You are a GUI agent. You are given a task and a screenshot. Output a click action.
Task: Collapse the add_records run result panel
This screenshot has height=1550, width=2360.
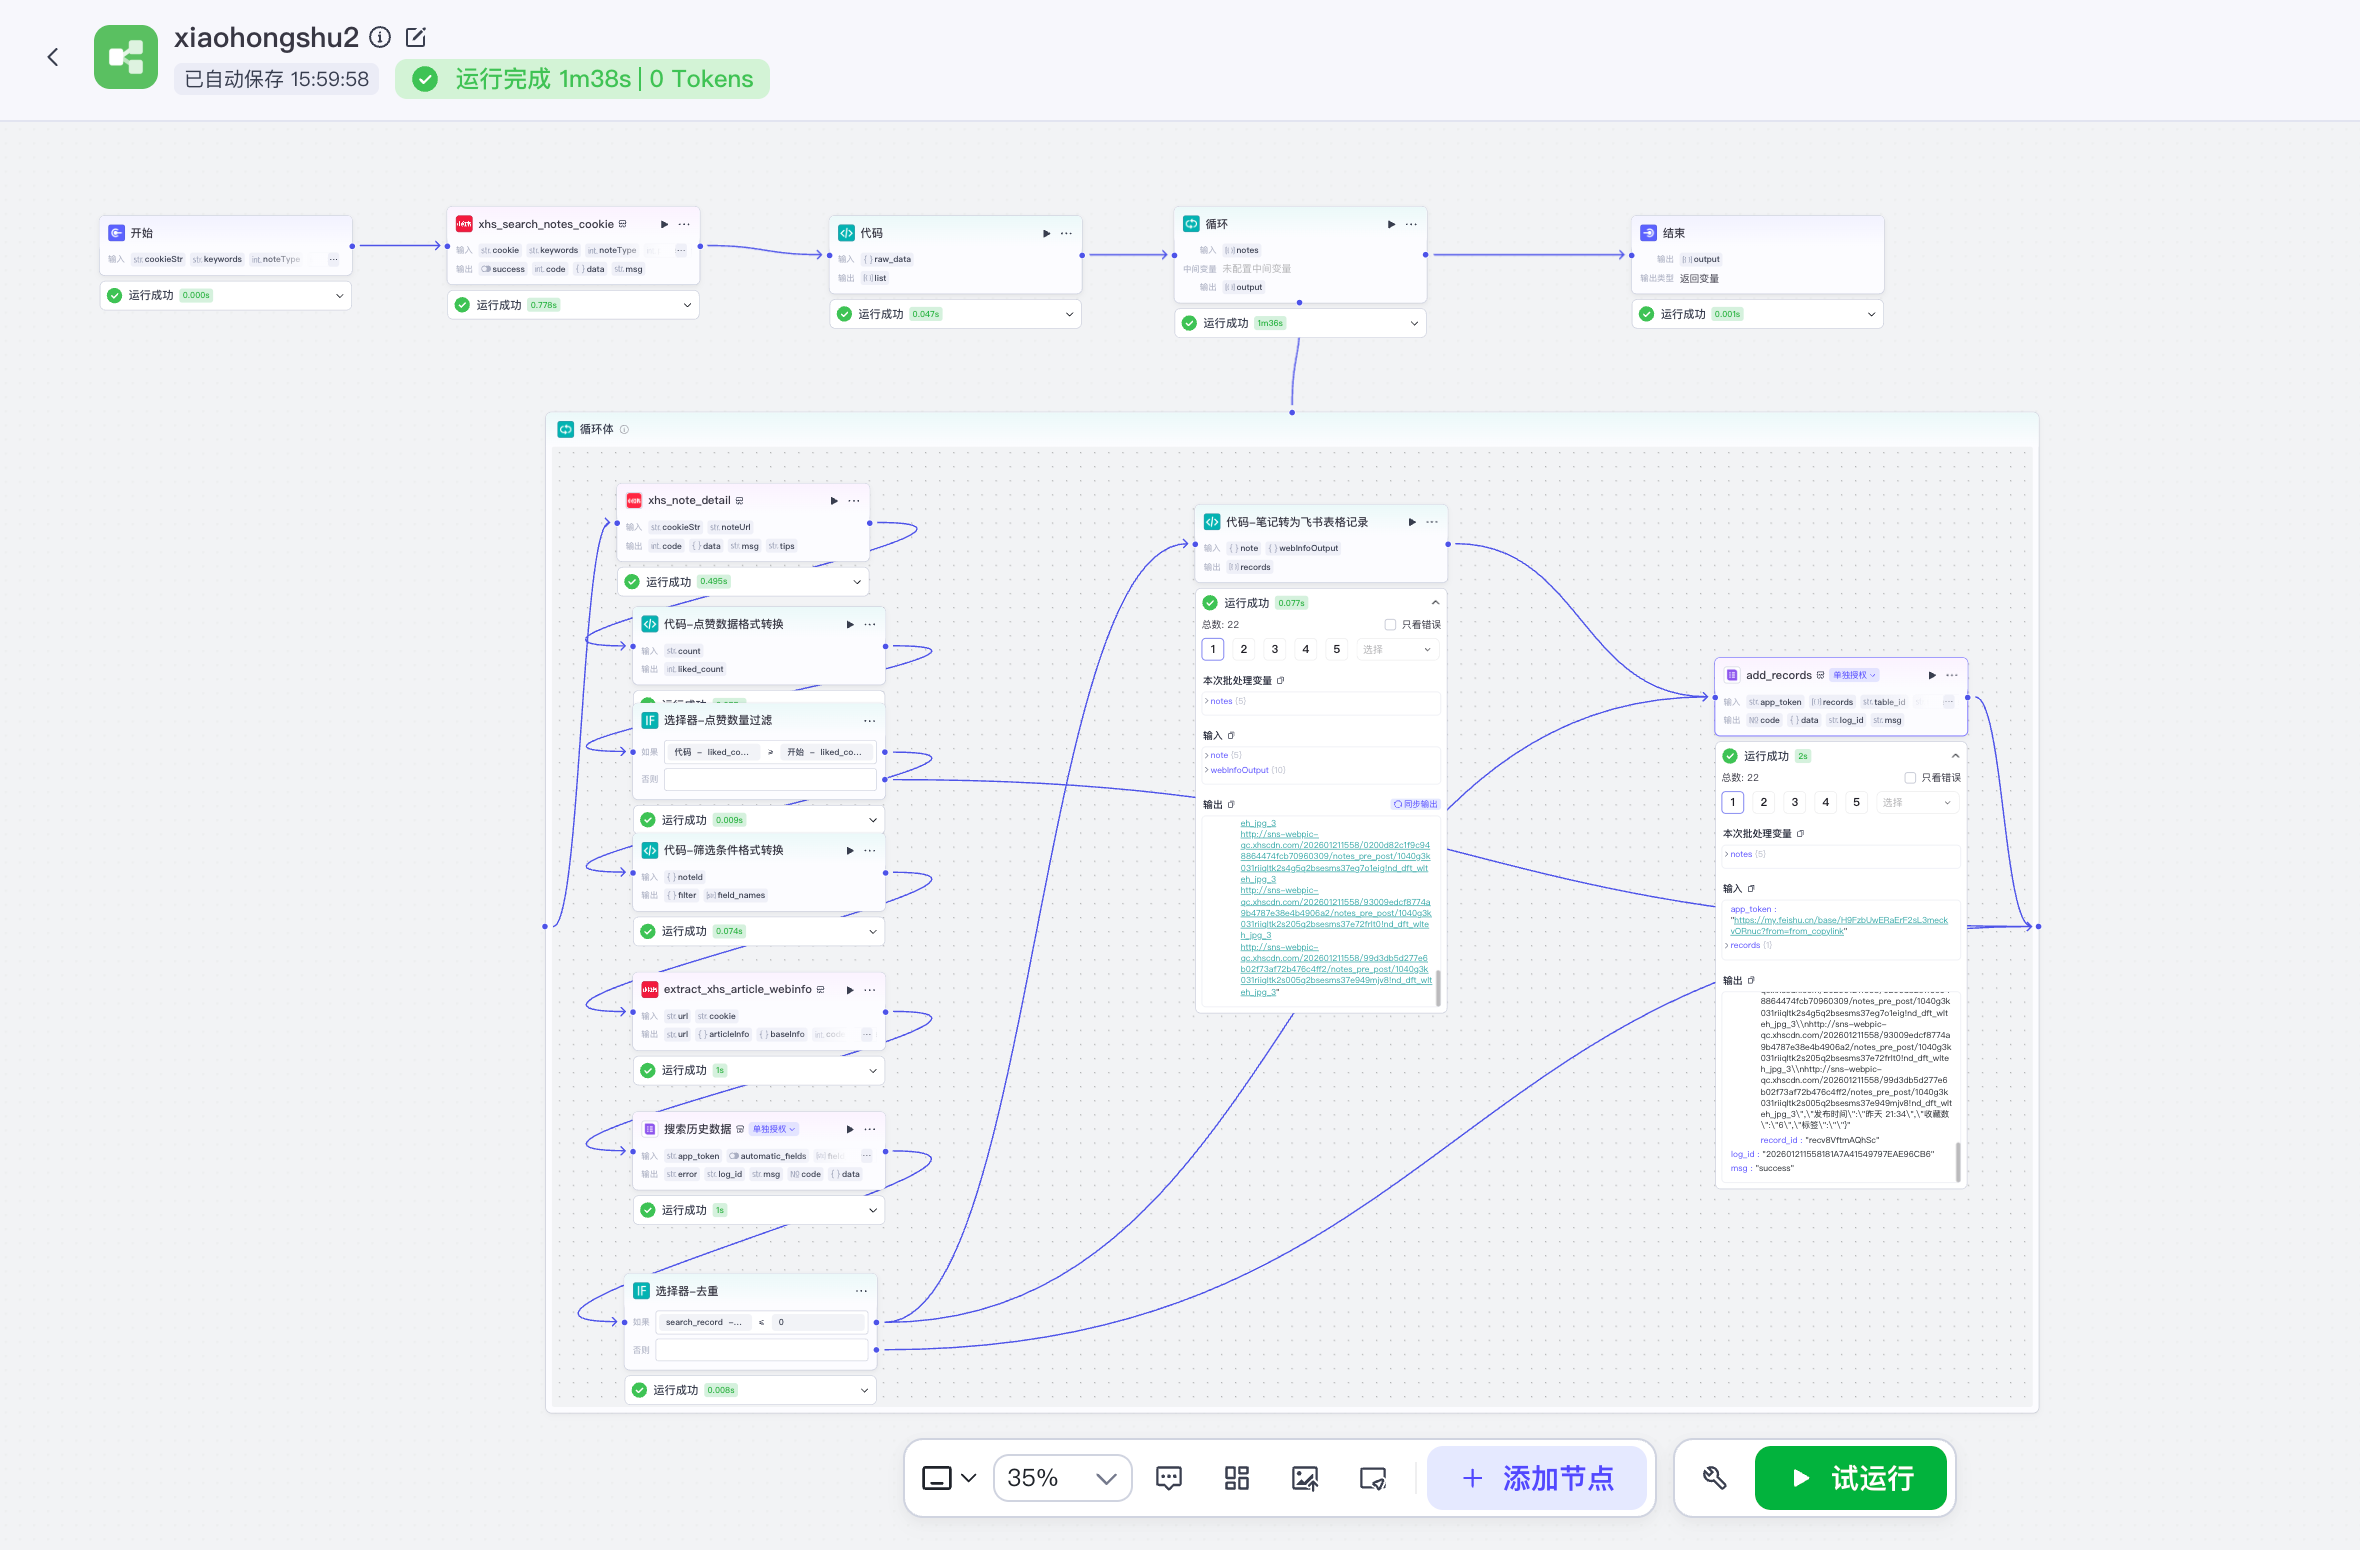coord(1955,756)
